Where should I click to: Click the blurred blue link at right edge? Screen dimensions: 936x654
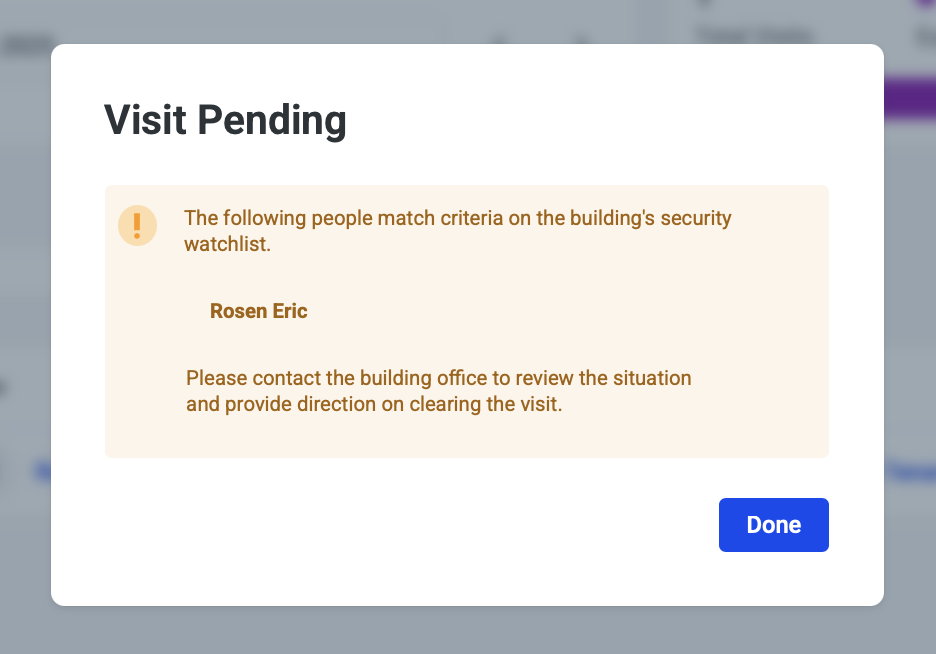[x=911, y=472]
